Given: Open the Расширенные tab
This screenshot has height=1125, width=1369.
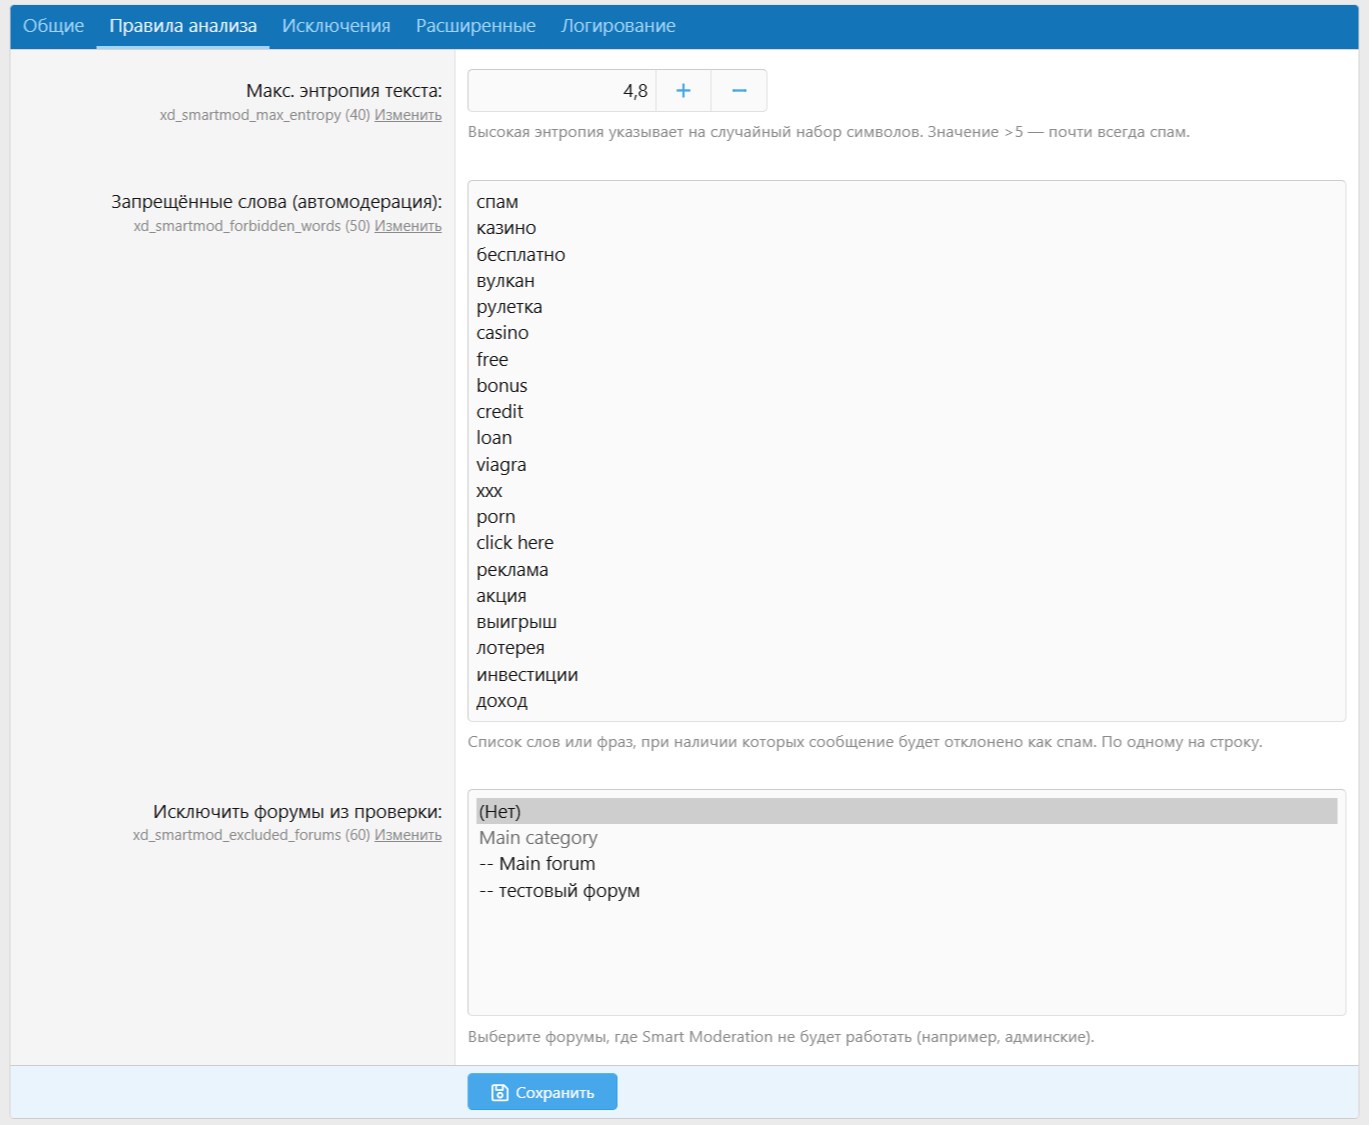Looking at the screenshot, I should tap(476, 26).
